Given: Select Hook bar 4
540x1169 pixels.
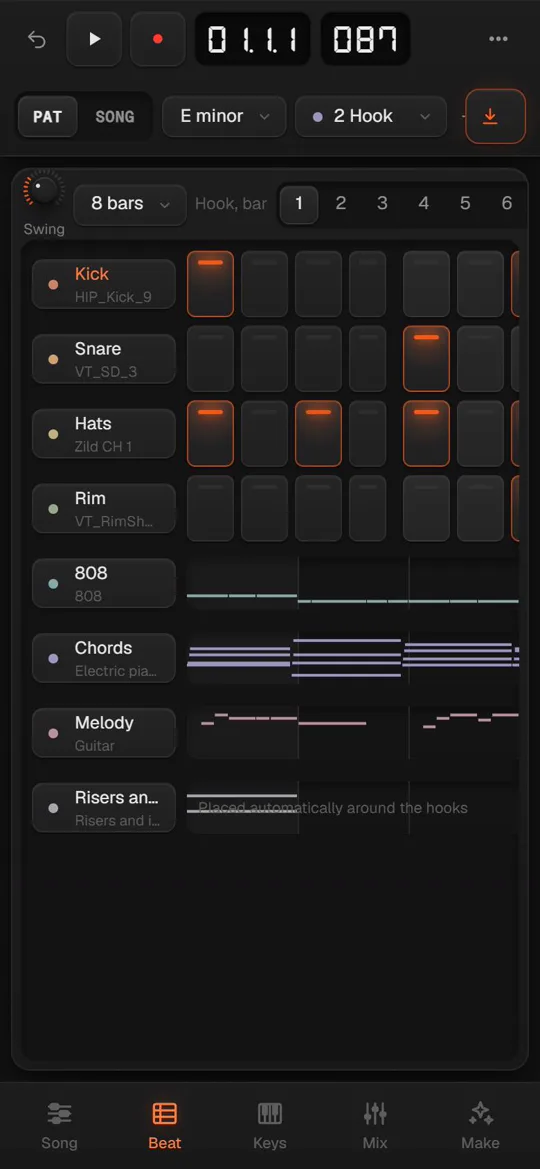Looking at the screenshot, I should (424, 204).
